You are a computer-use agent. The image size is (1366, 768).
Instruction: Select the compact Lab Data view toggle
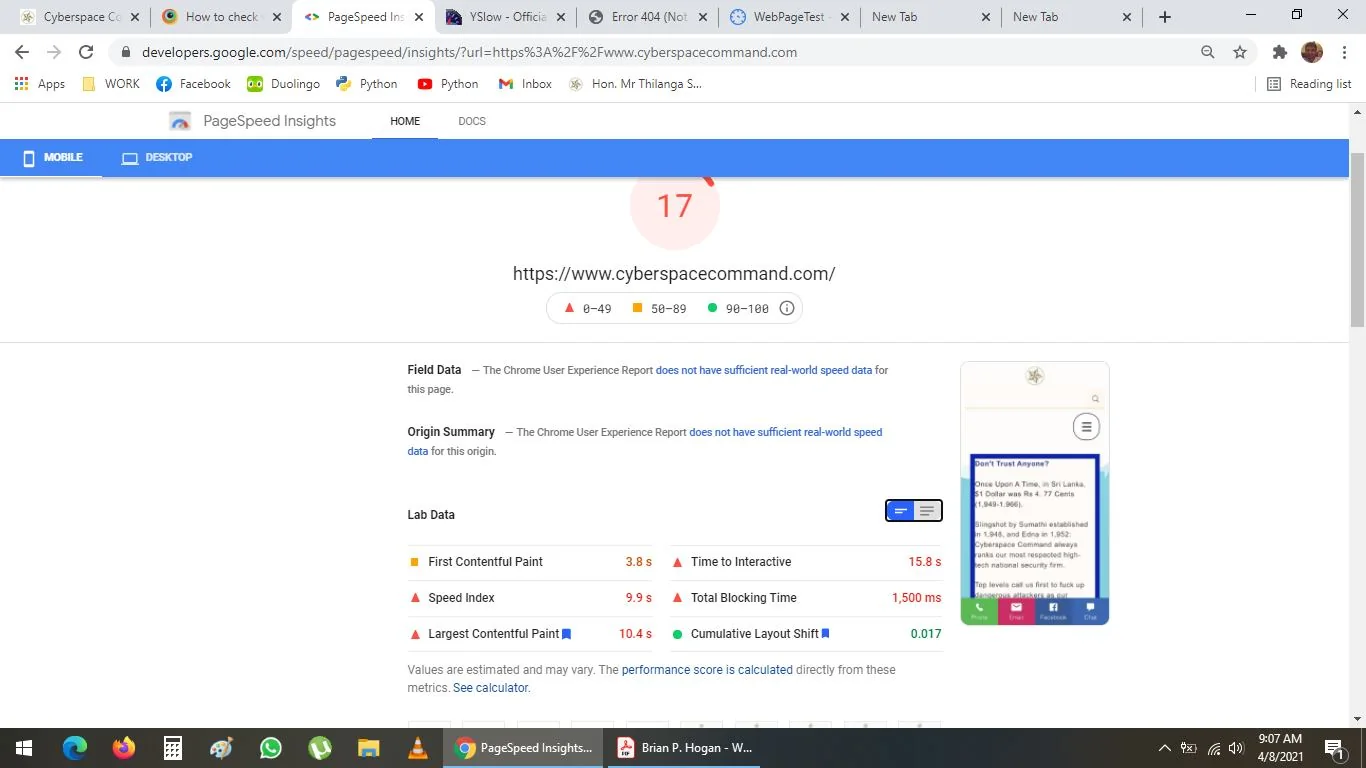click(x=901, y=511)
